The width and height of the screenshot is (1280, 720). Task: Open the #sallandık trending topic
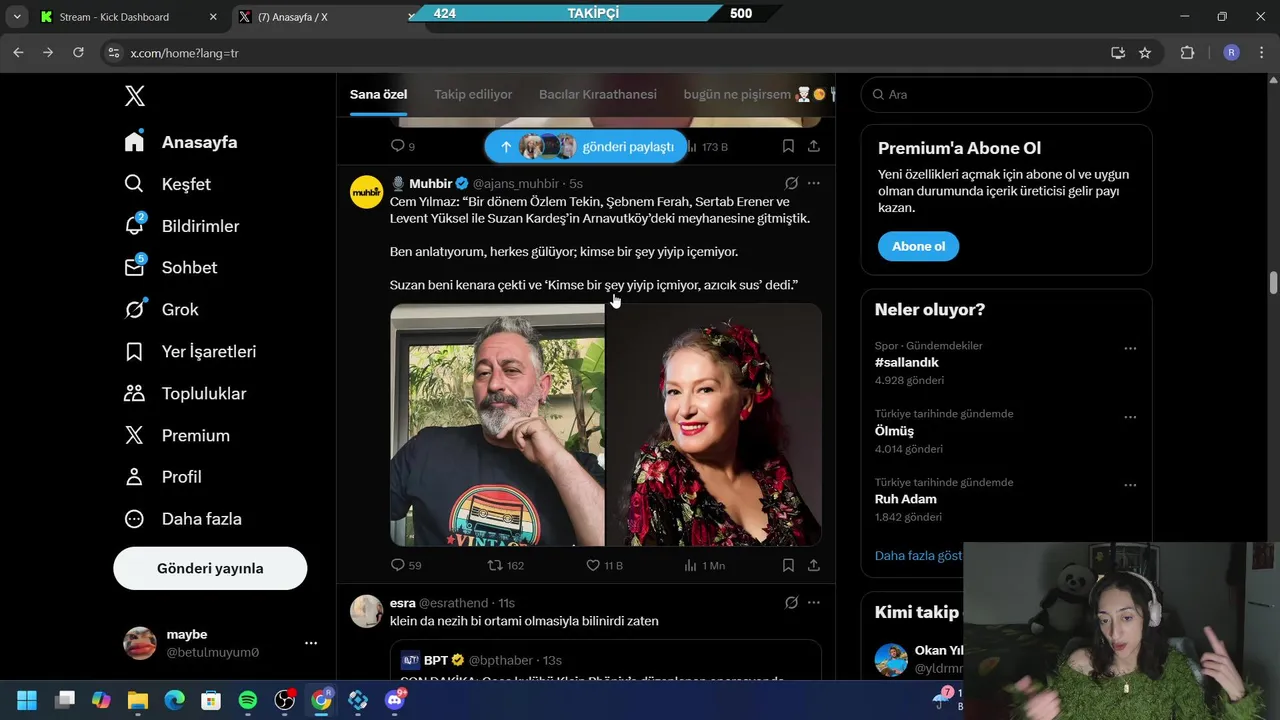coord(906,362)
